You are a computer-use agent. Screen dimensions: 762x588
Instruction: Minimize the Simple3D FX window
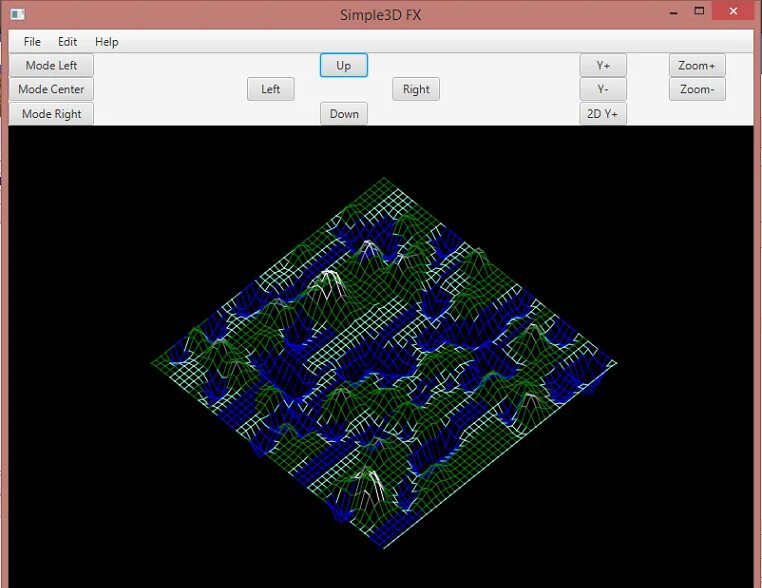coord(674,12)
